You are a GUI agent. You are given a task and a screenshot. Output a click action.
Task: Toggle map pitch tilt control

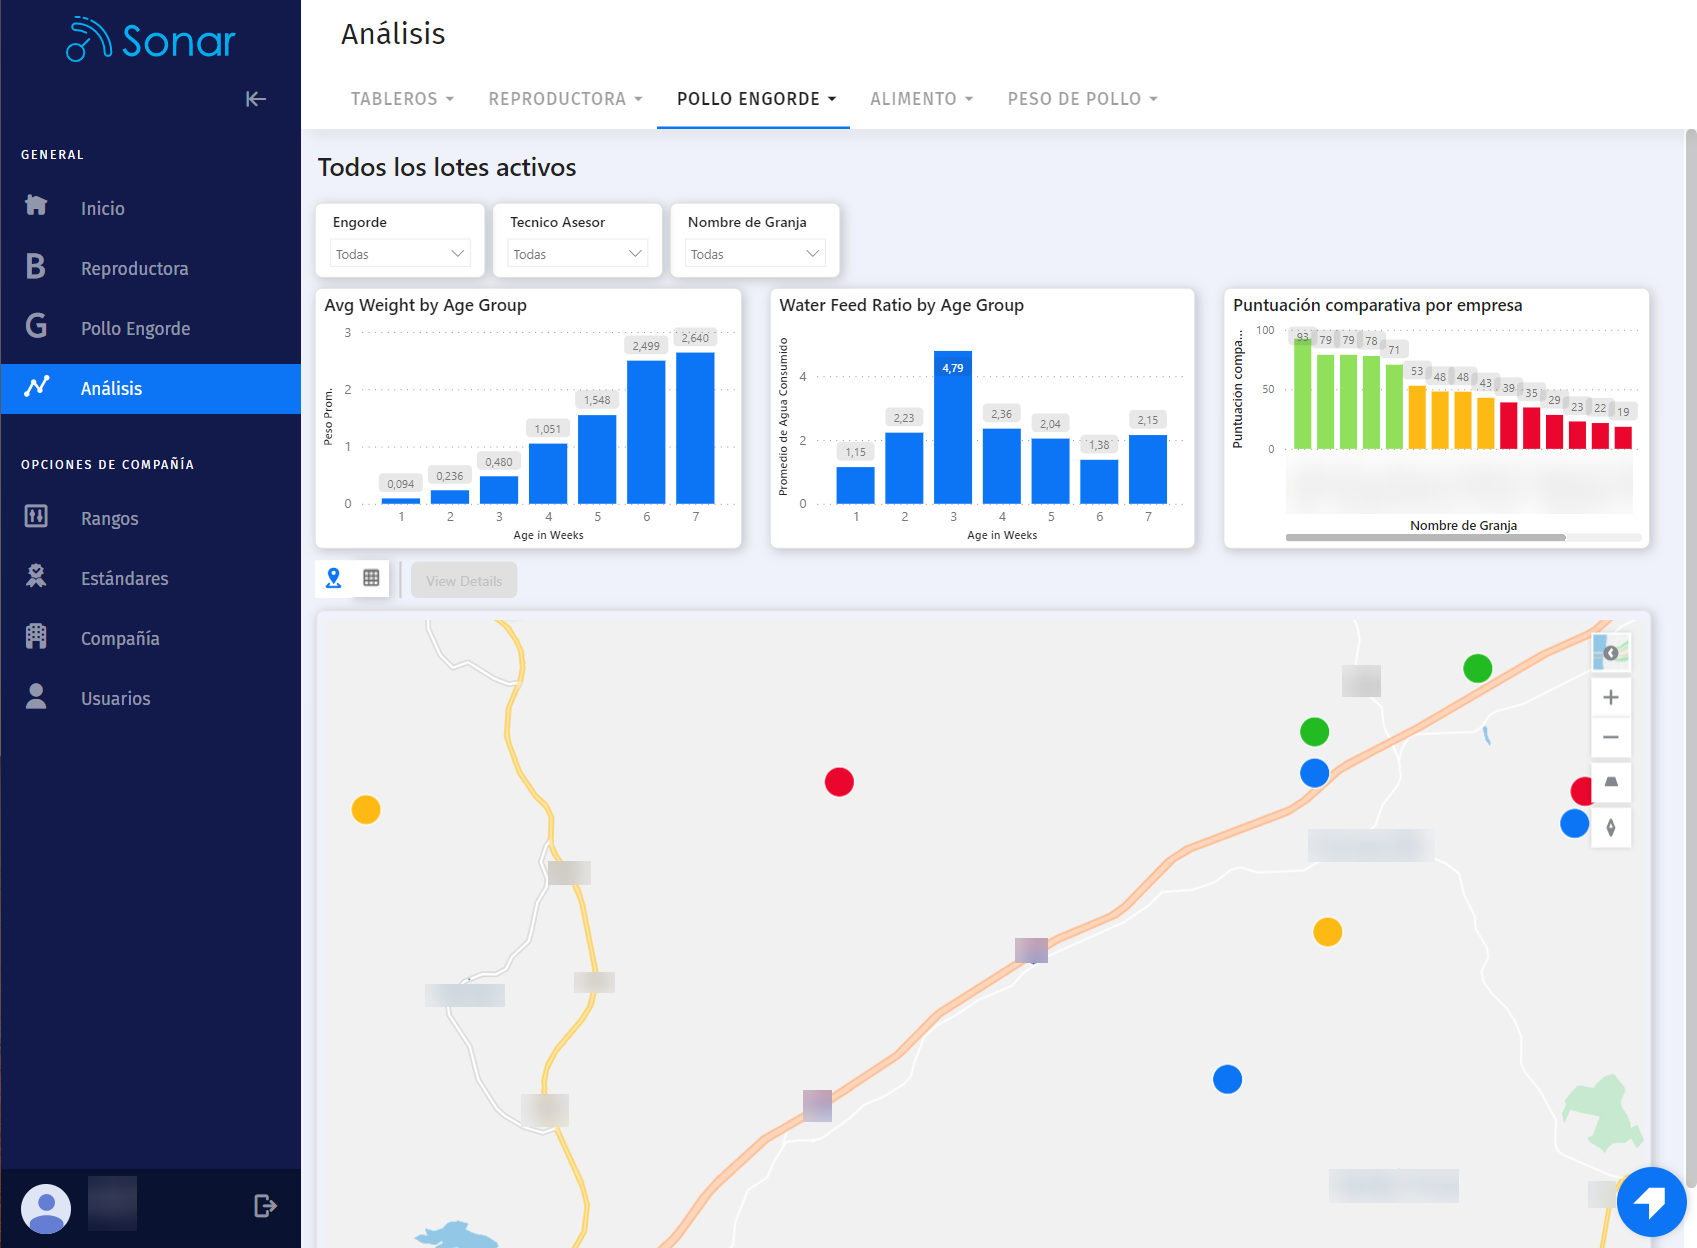pos(1610,782)
